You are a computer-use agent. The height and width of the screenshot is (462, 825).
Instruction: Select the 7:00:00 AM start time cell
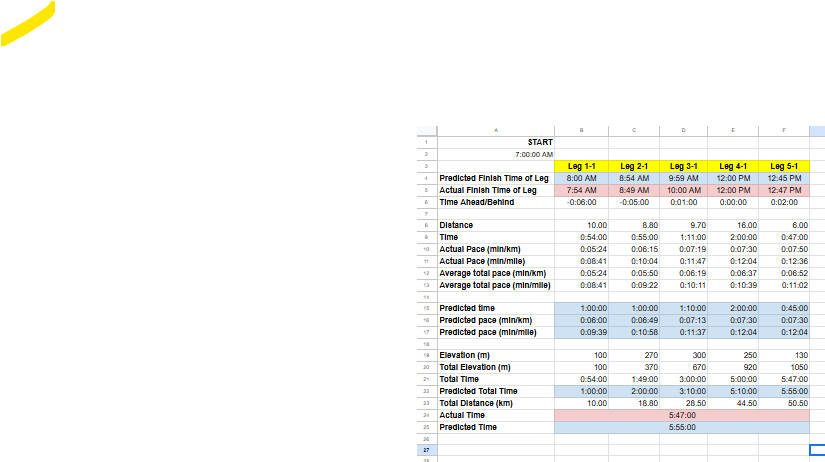tap(533, 154)
